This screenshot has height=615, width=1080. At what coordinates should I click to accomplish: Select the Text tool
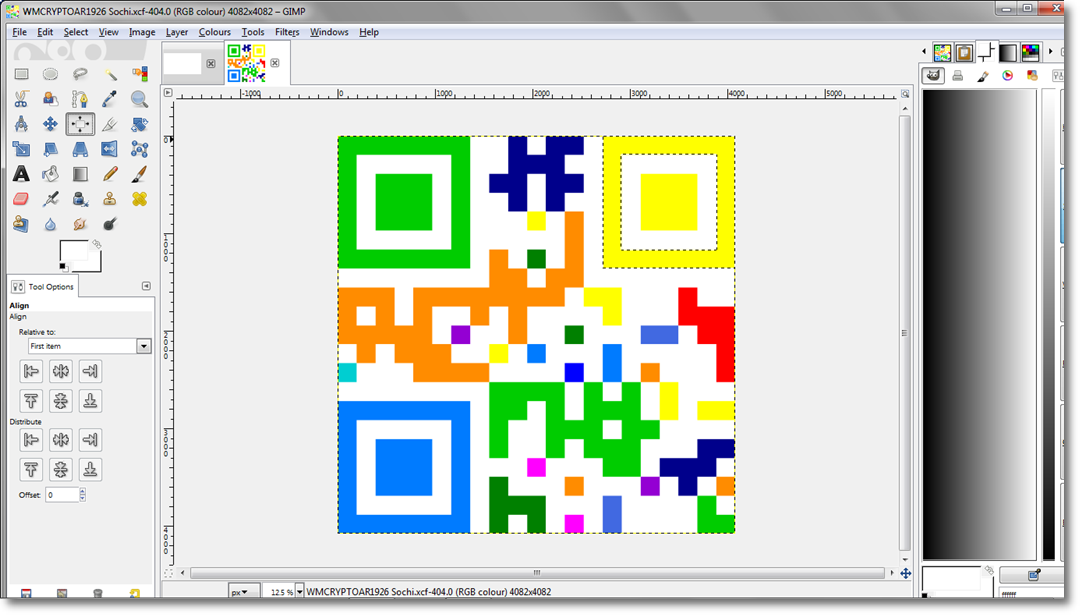click(21, 174)
